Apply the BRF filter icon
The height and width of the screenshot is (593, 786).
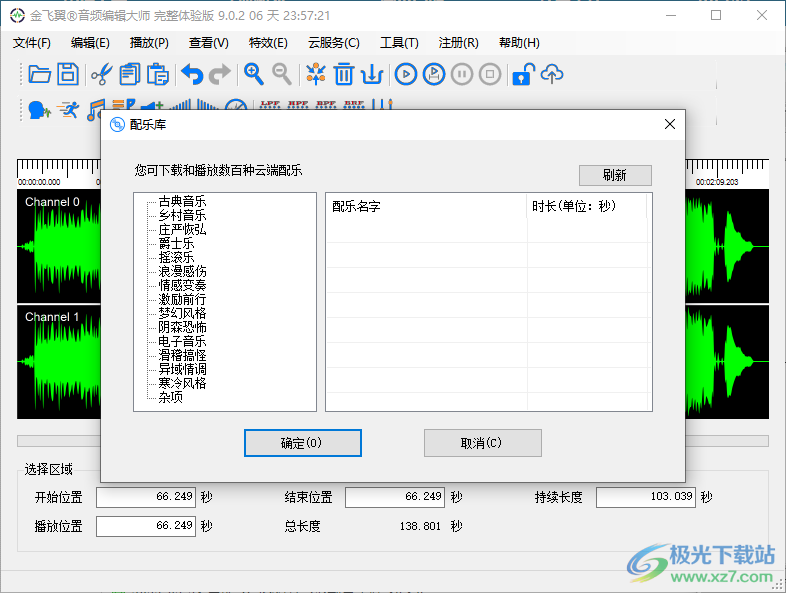(x=354, y=104)
